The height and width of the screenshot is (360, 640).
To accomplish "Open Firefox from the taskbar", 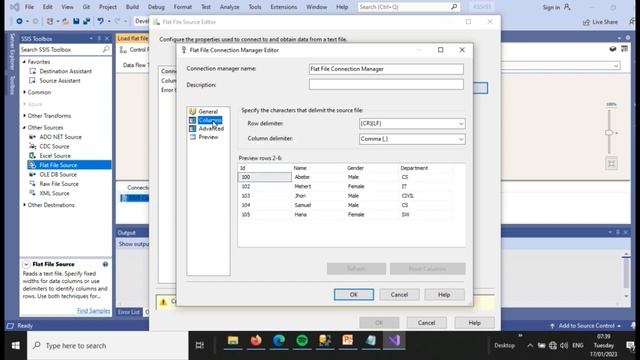I will [x=256, y=341].
